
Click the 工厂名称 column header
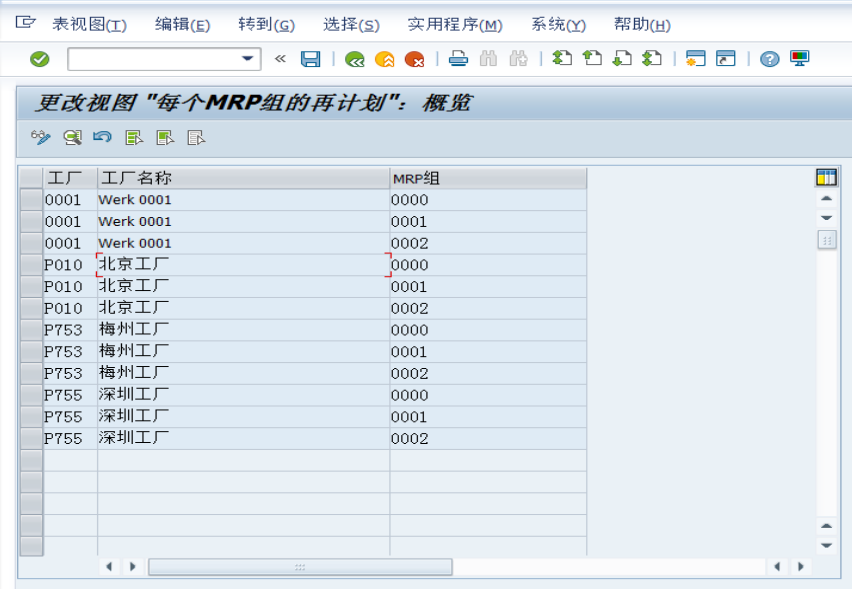coord(243,178)
